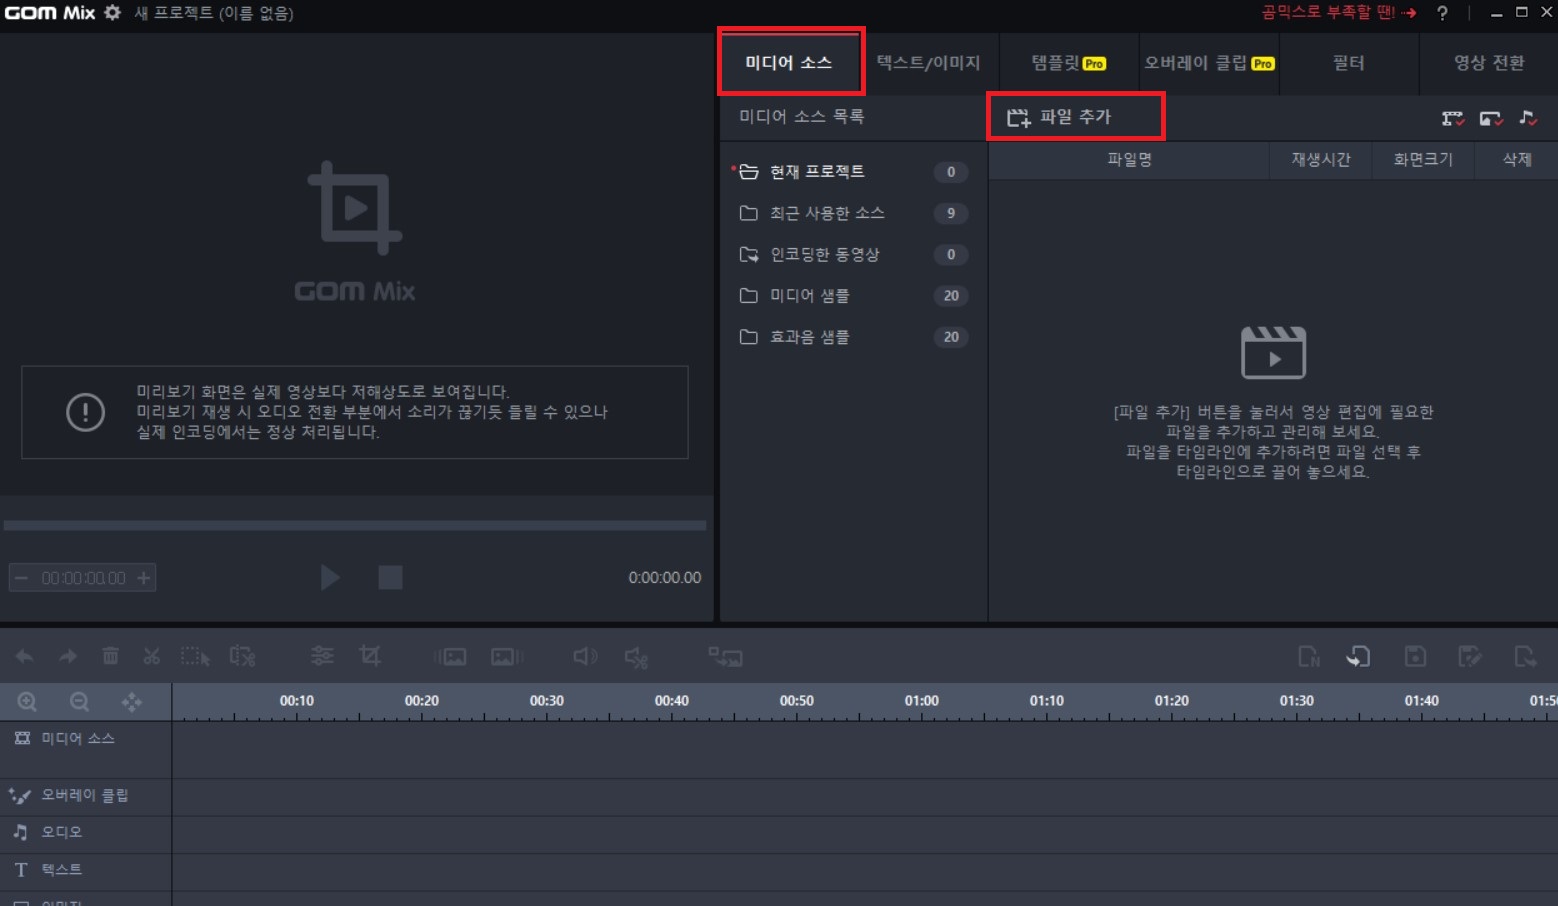Click the help question mark icon
Viewport: 1558px width, 906px height.
pyautogui.click(x=1442, y=13)
